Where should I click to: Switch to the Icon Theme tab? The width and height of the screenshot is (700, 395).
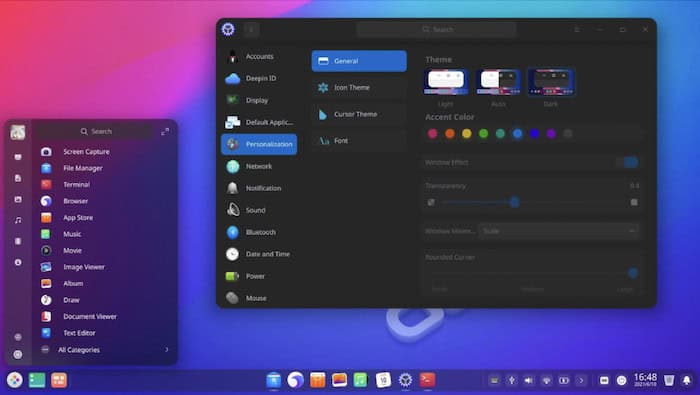tap(359, 87)
